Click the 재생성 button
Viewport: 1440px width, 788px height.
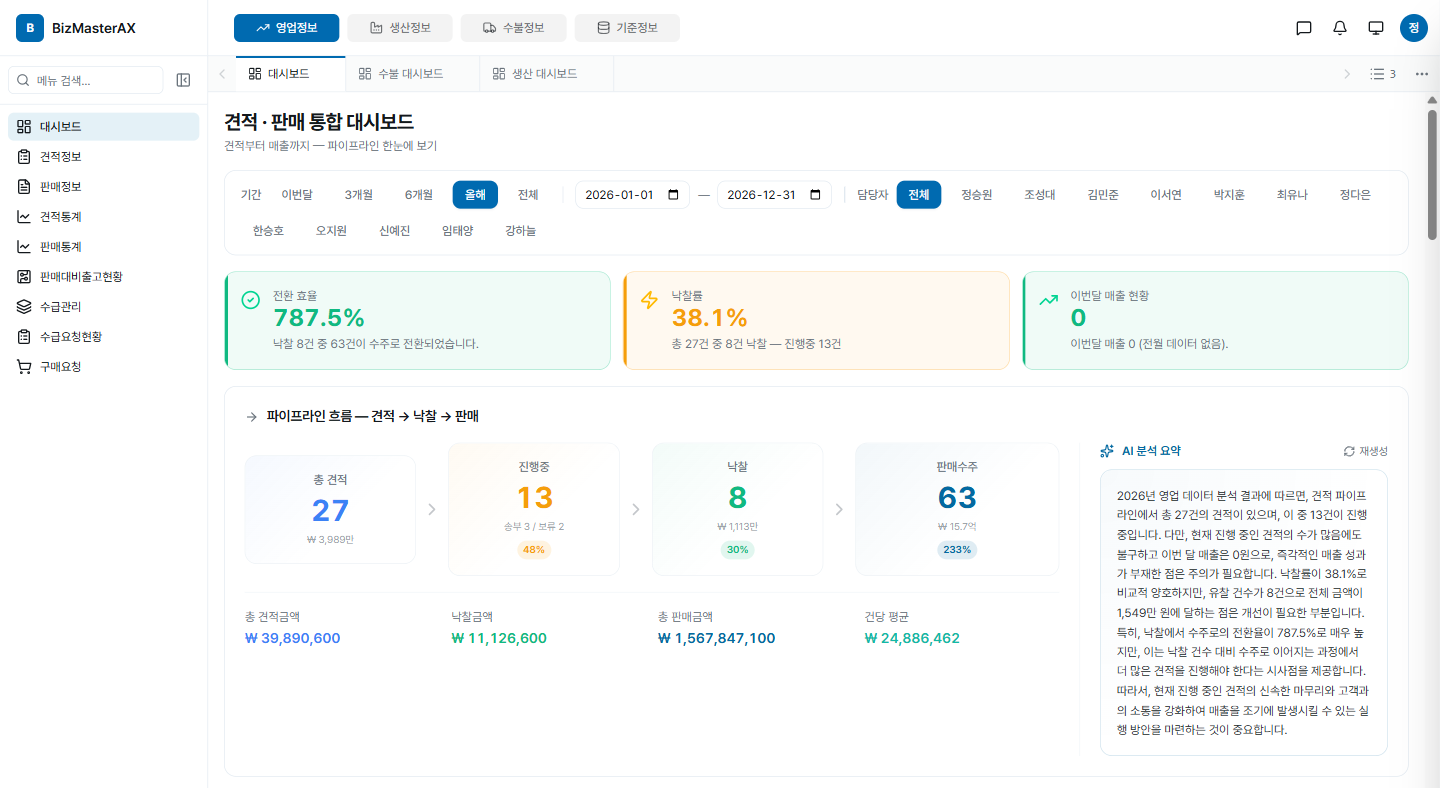[x=1365, y=451]
